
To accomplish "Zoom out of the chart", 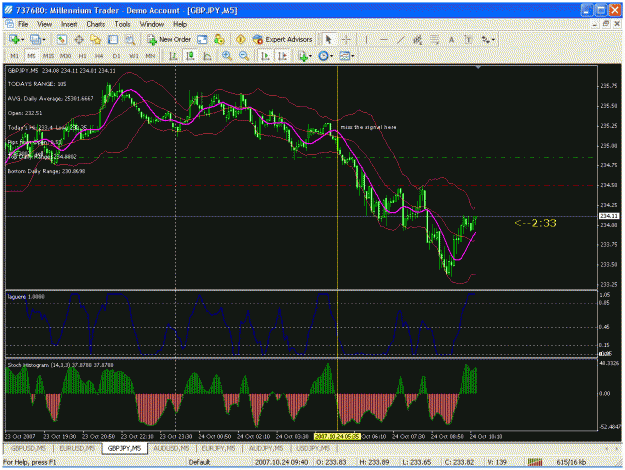I will pyautogui.click(x=244, y=56).
